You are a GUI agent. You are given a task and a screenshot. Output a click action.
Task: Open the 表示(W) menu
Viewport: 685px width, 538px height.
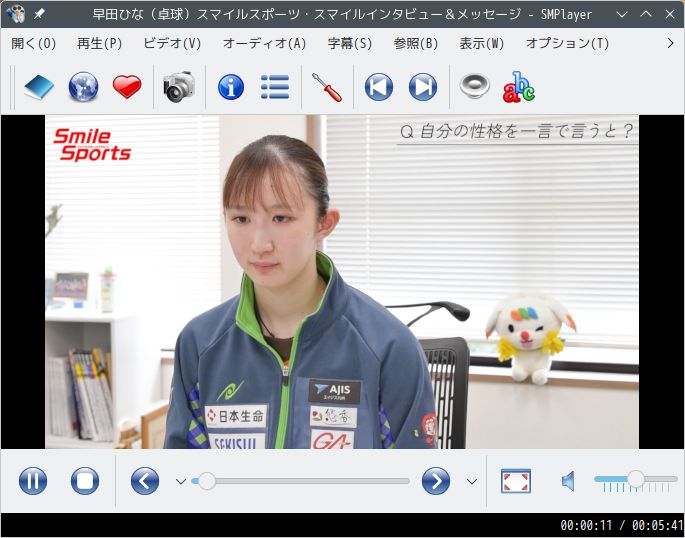click(481, 43)
